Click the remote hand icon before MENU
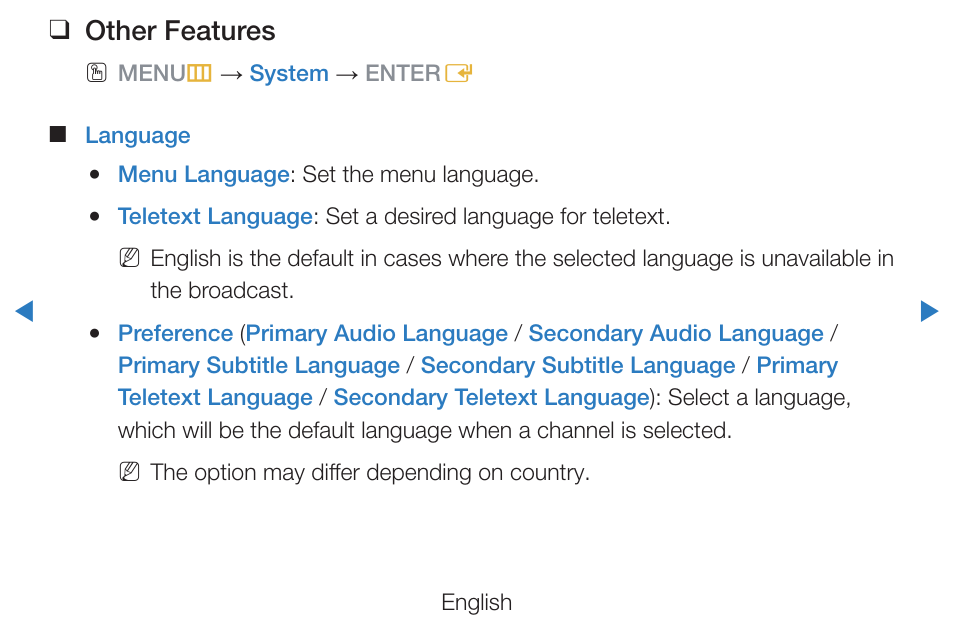Screen dimensions: 954x624 click(96, 73)
